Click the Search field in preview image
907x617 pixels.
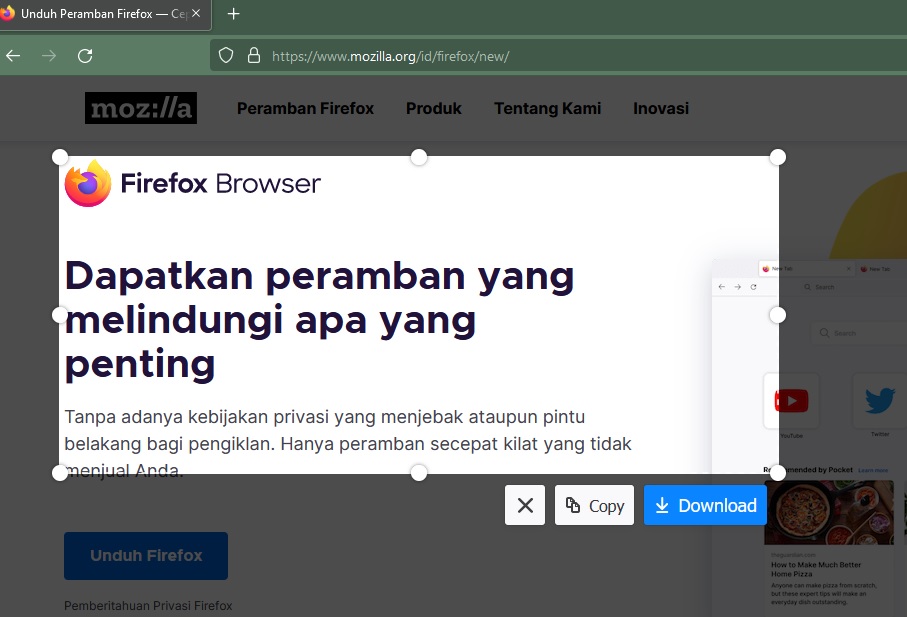[860, 333]
